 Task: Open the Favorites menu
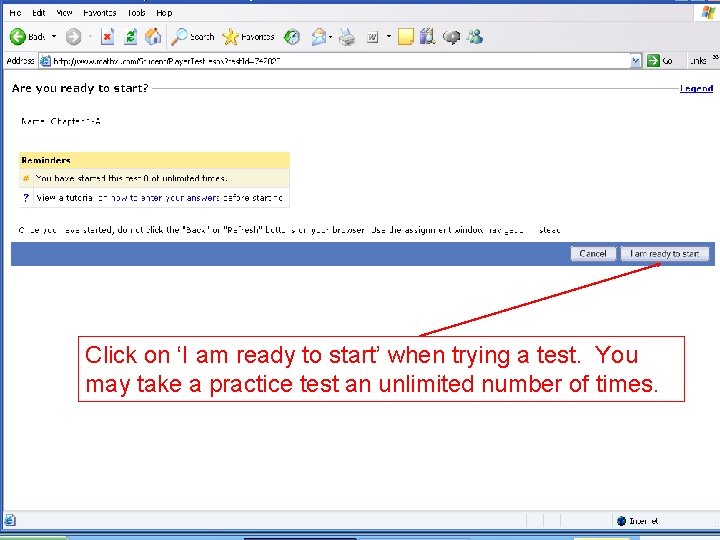click(x=100, y=13)
